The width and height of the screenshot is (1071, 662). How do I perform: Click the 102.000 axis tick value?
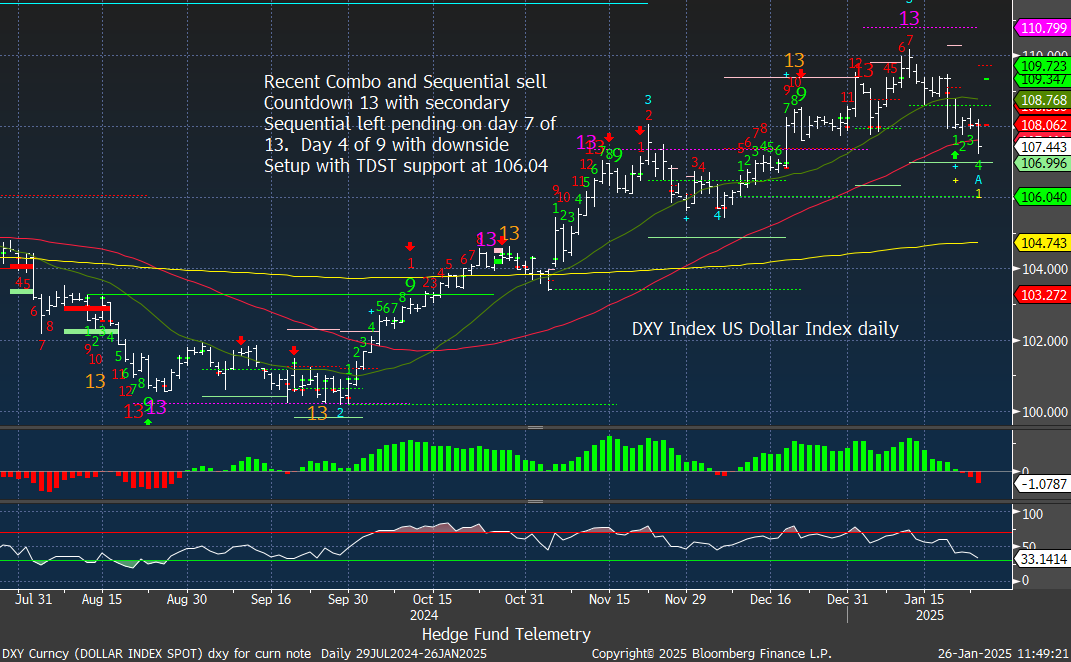click(x=1044, y=341)
